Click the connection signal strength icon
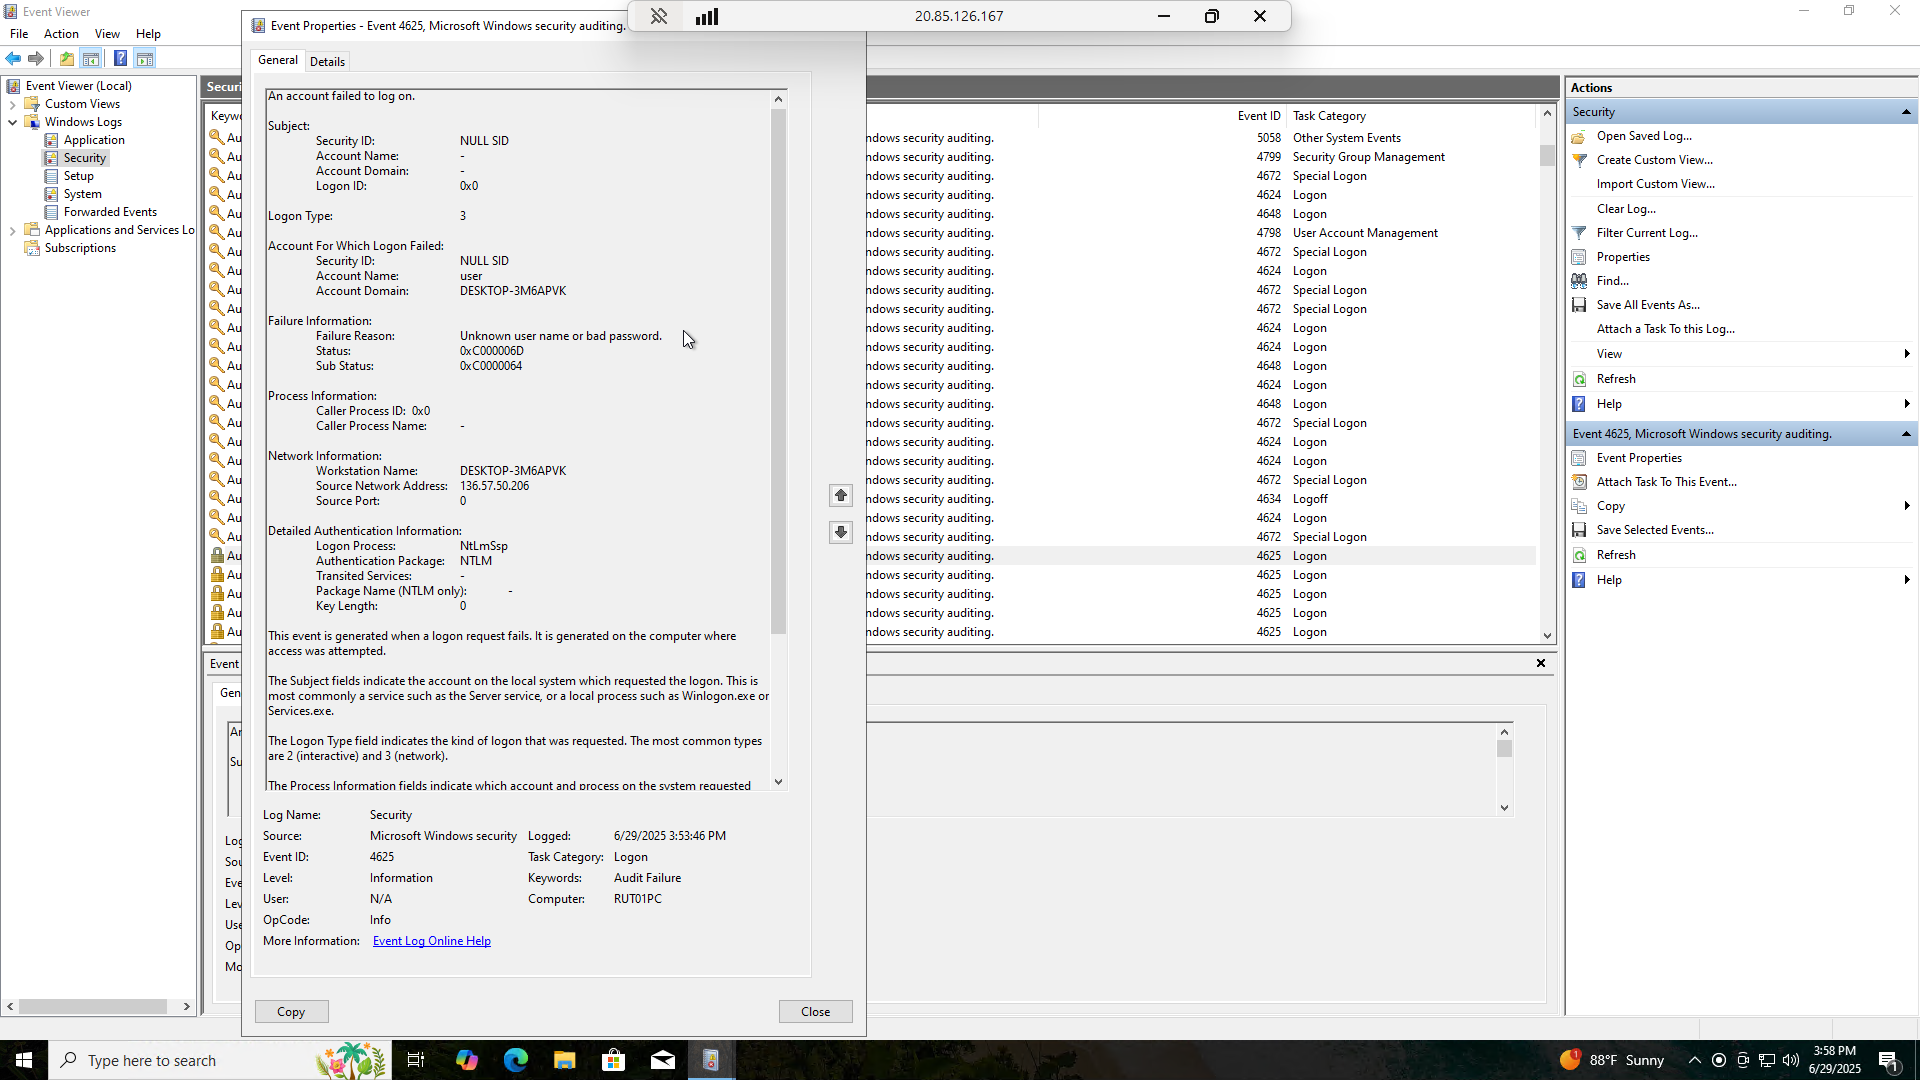 pos(707,16)
